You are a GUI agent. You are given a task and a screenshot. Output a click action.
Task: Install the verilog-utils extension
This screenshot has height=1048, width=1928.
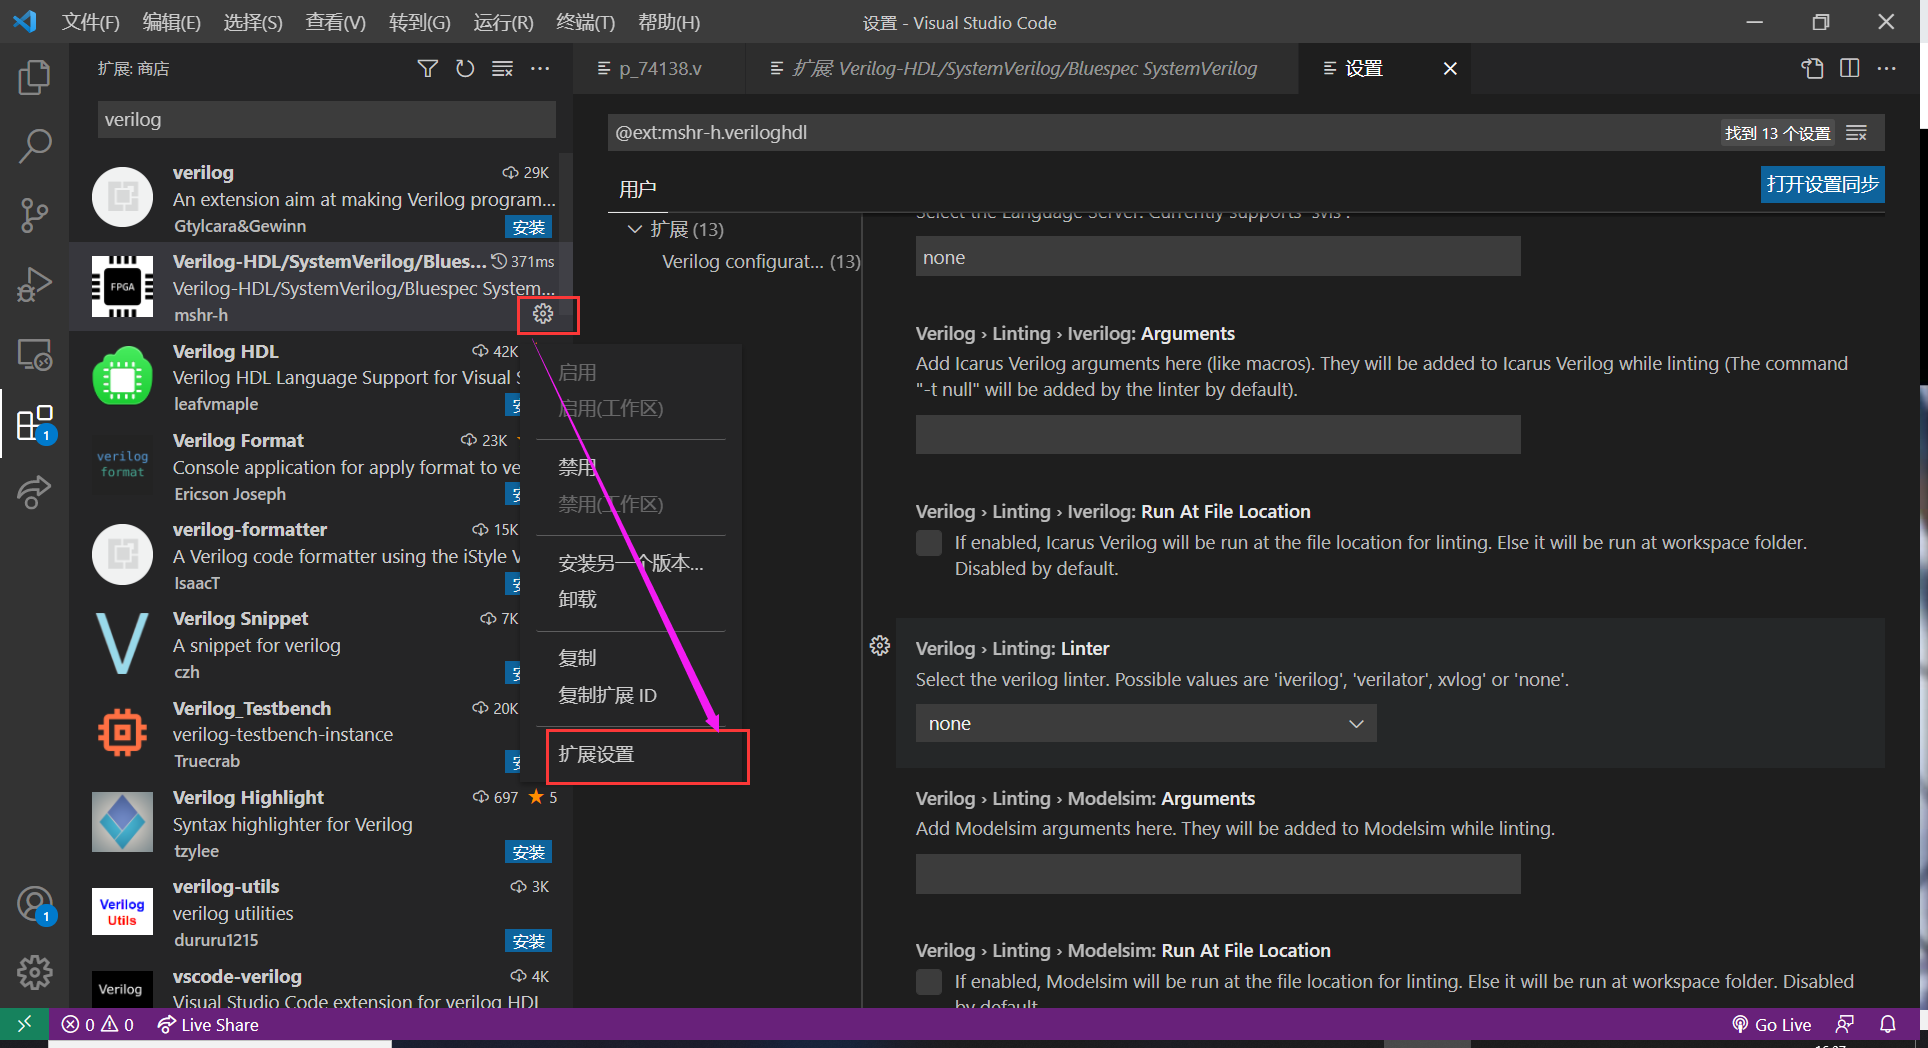[x=528, y=941]
